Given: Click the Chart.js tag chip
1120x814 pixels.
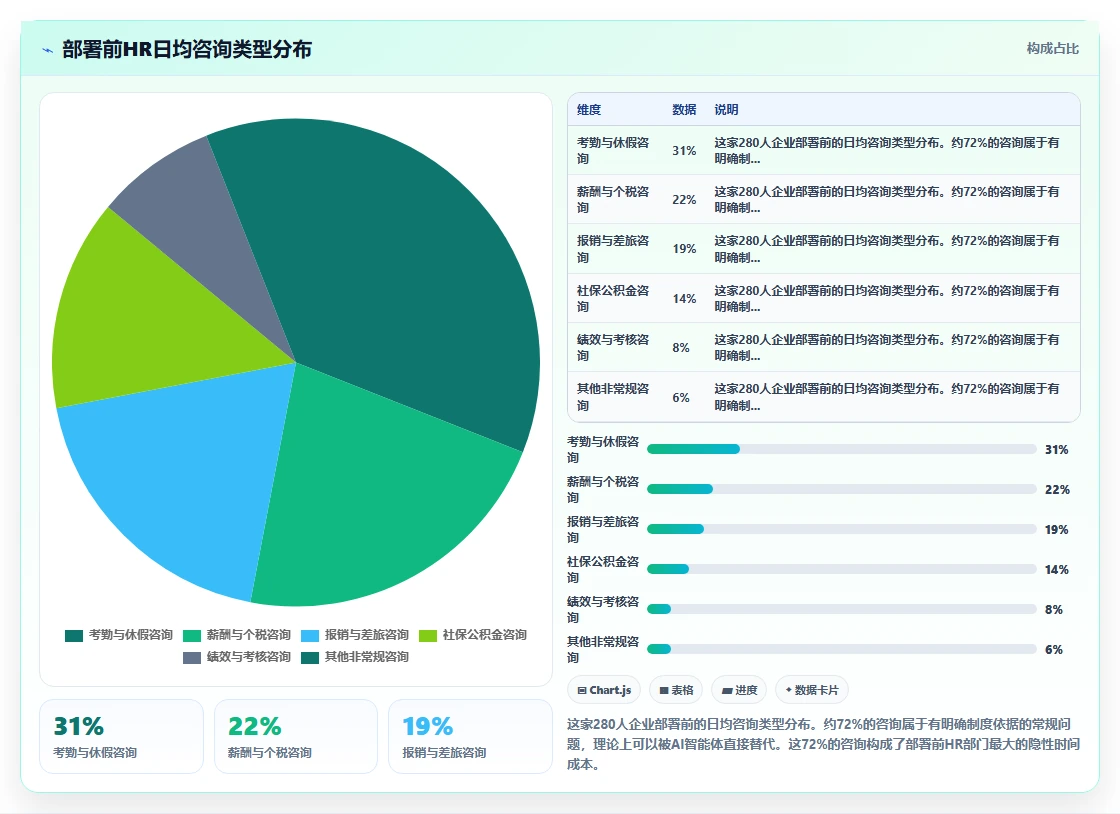Looking at the screenshot, I should (604, 690).
